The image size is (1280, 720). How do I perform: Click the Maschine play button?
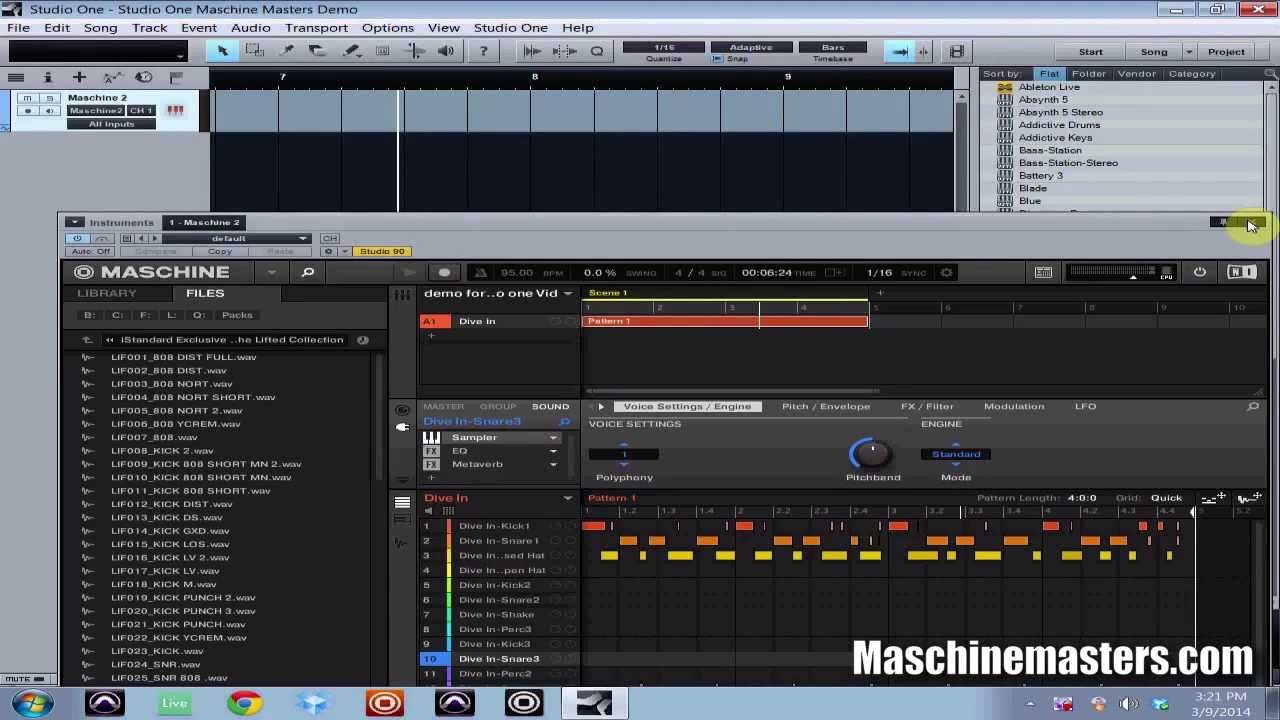tap(409, 272)
